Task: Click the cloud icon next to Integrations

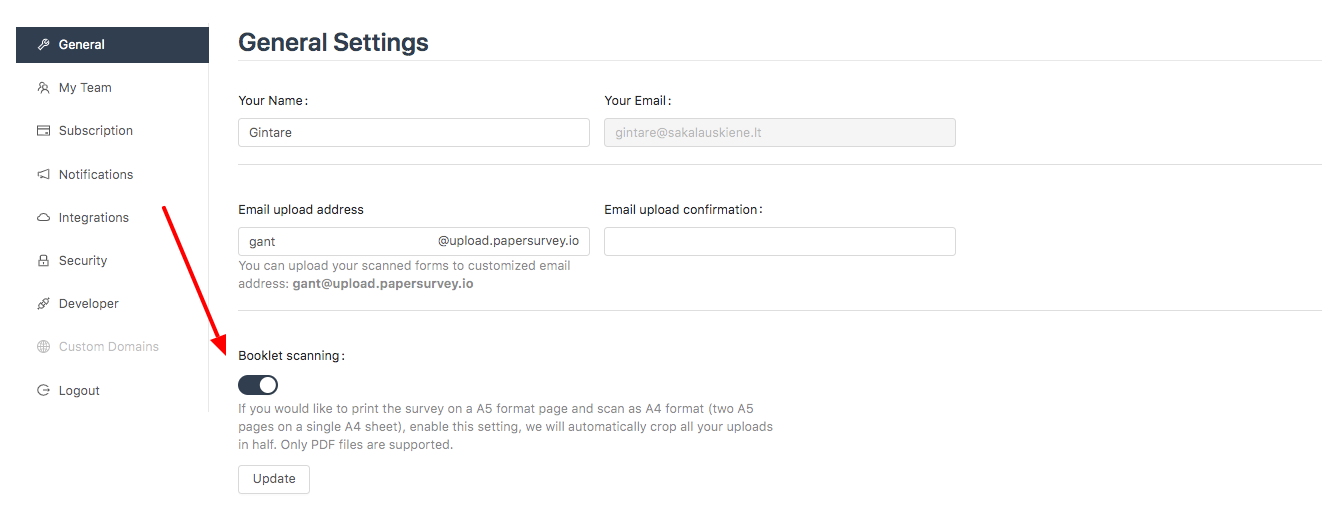Action: point(43,217)
